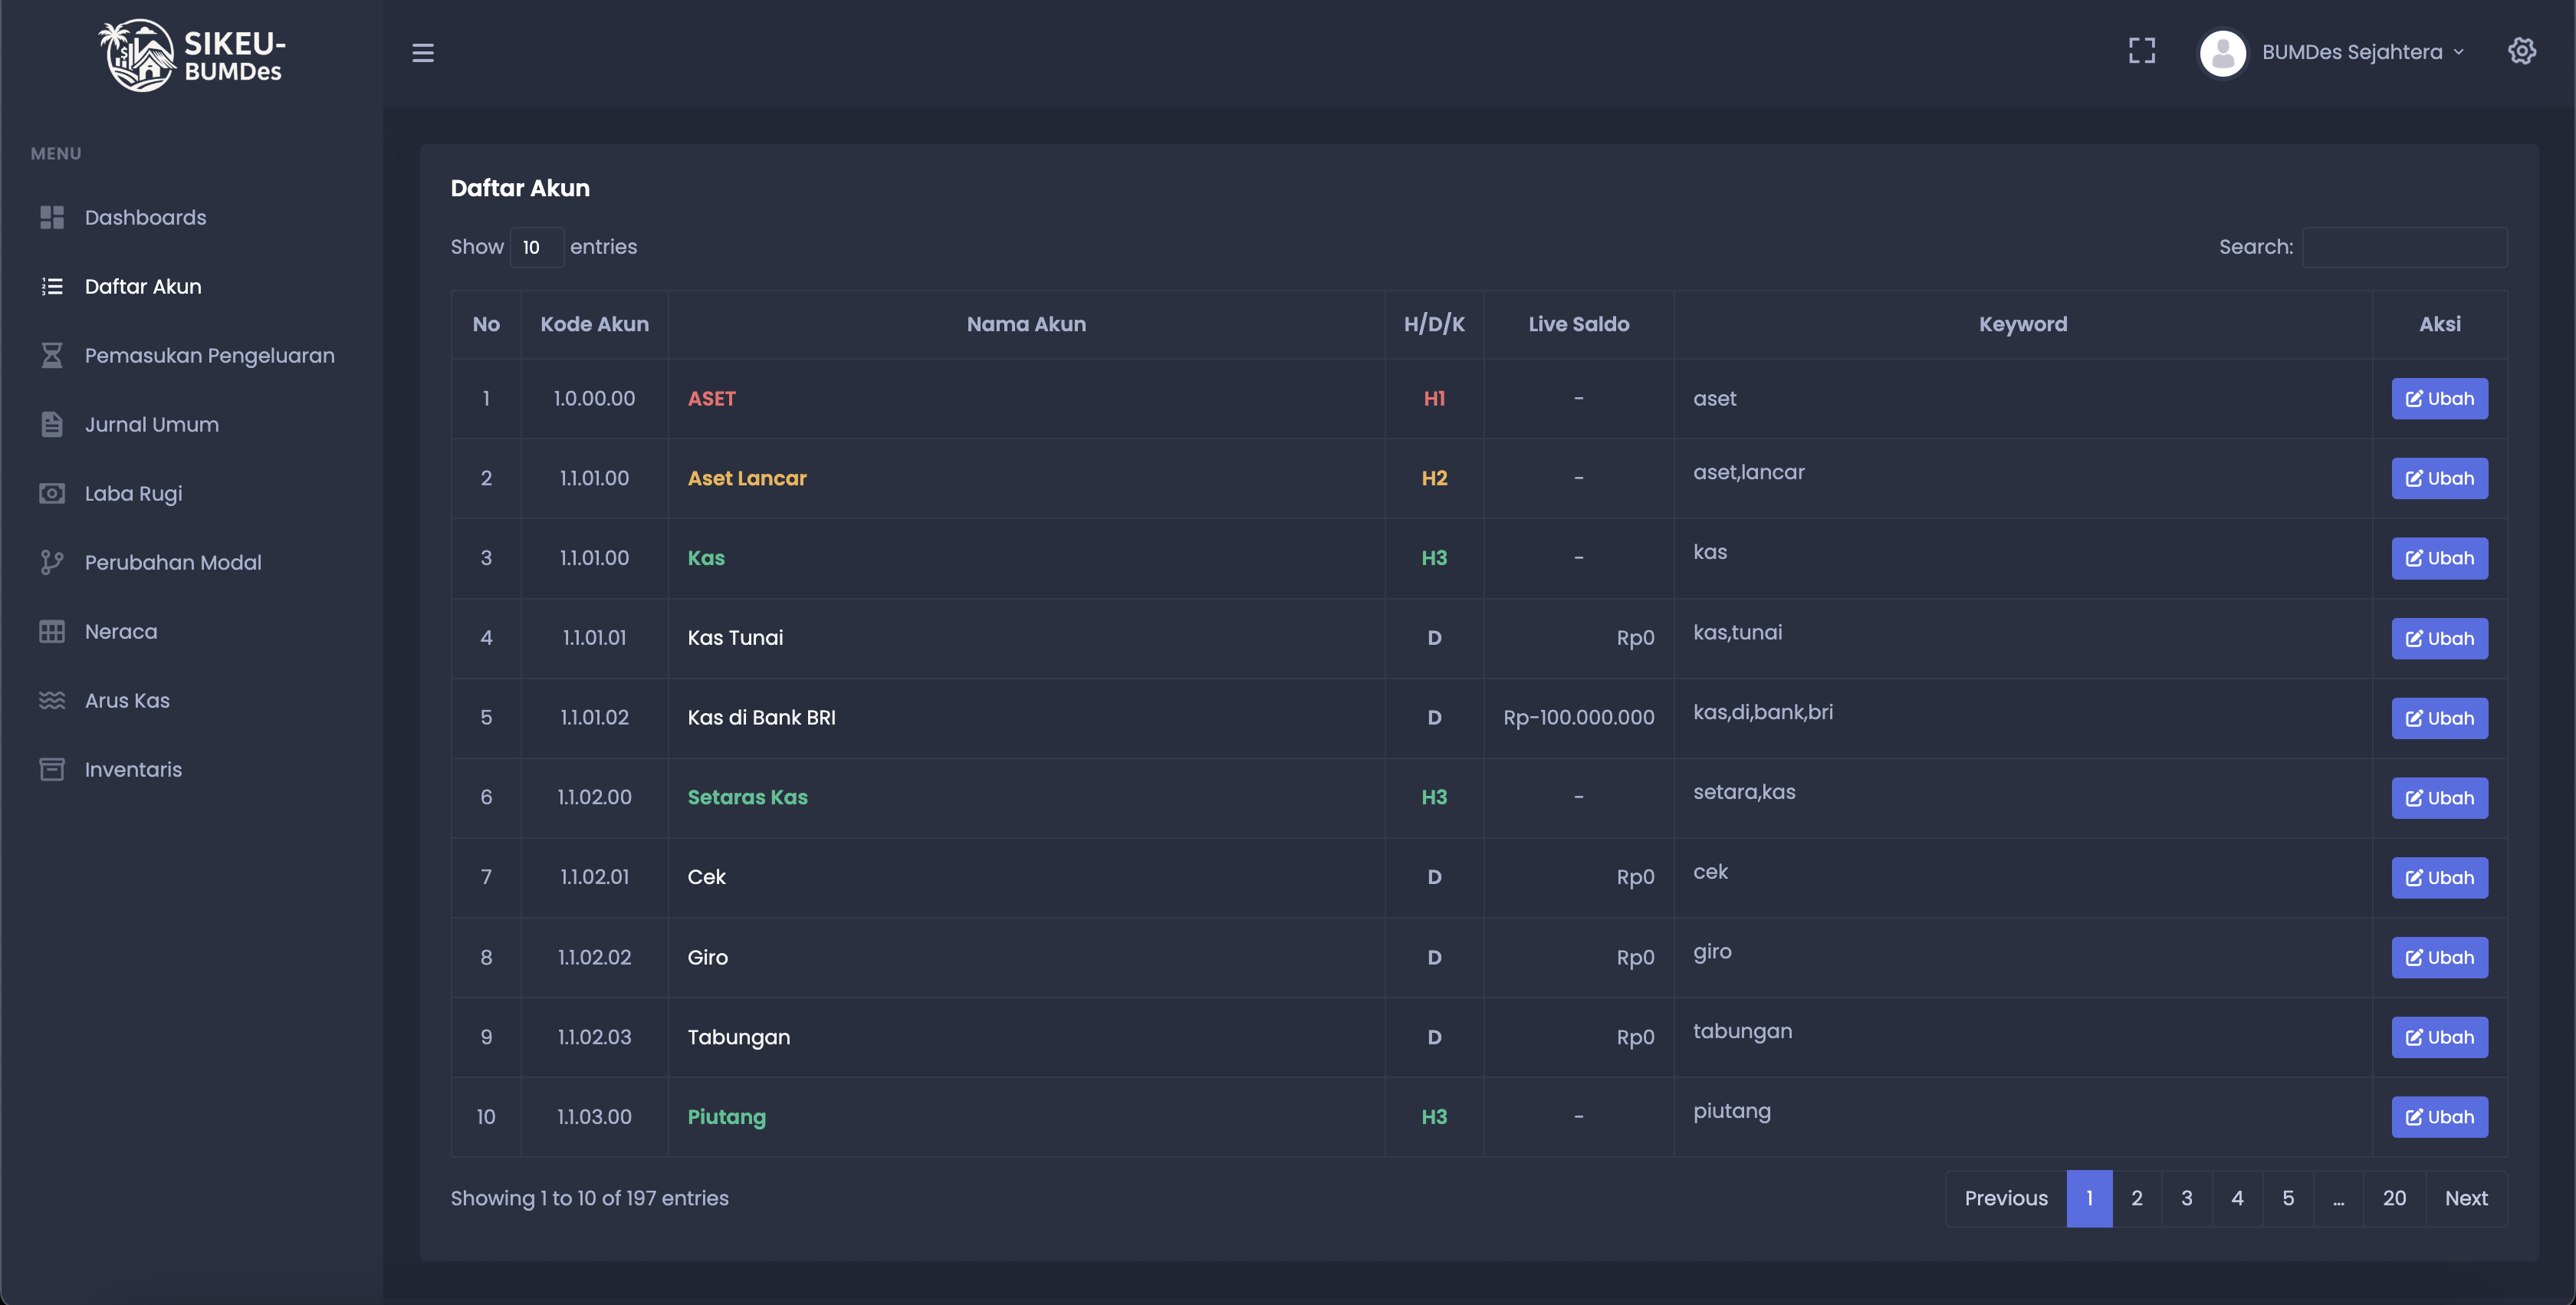Image resolution: width=2576 pixels, height=1305 pixels.
Task: Click the Pemasukan Pengeluaran hourglass icon
Action: (x=52, y=355)
